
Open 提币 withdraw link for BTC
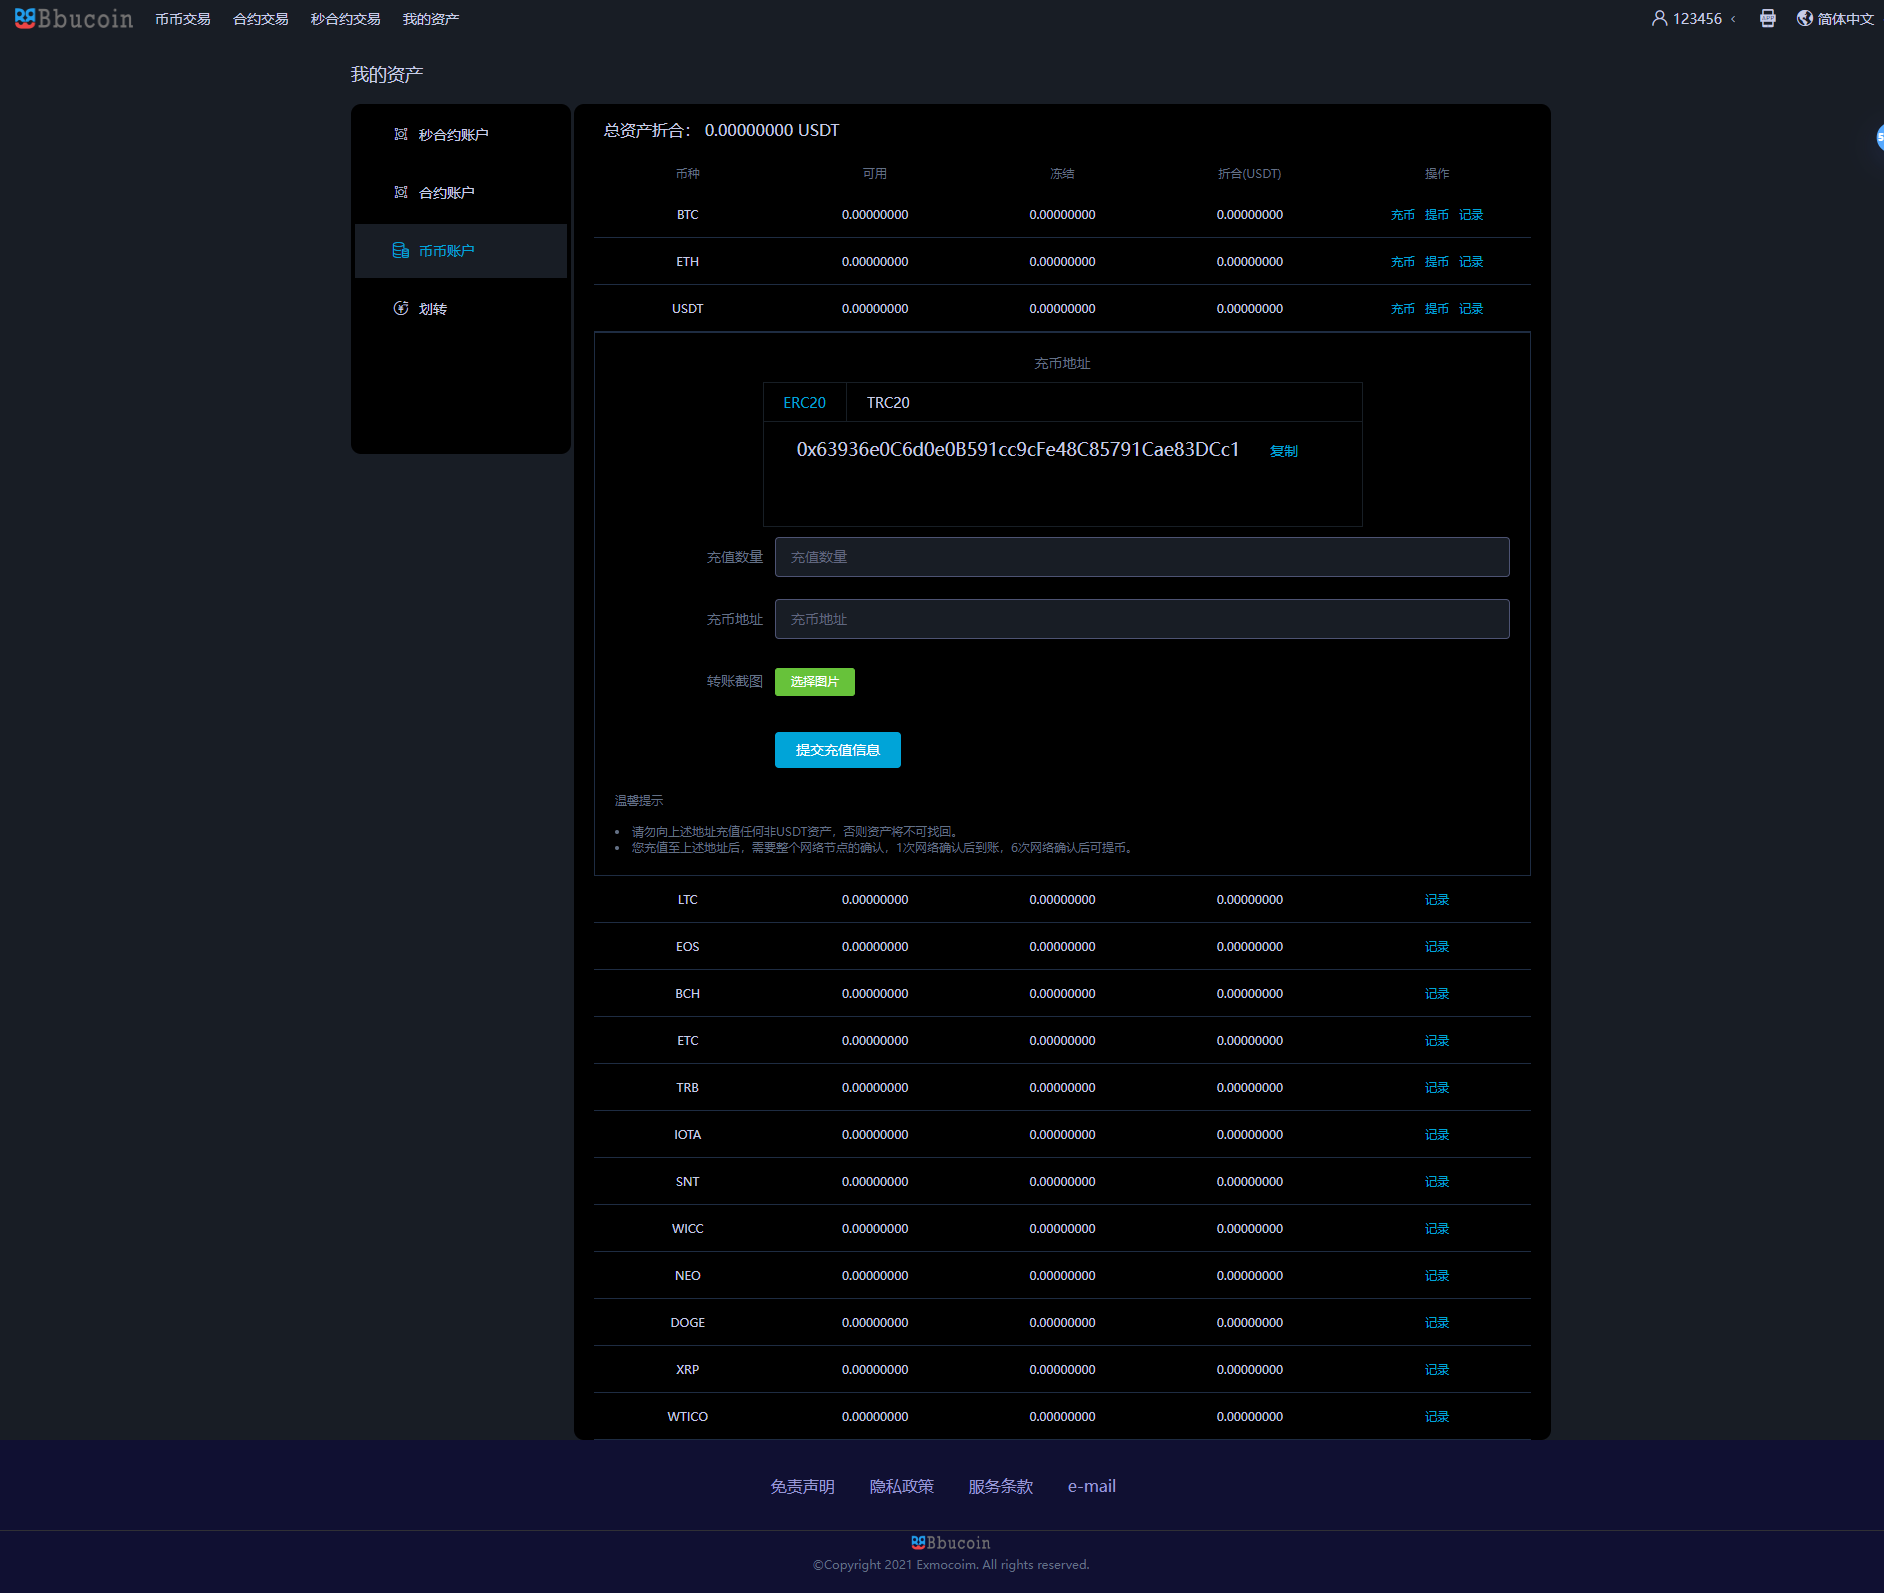[x=1436, y=215]
